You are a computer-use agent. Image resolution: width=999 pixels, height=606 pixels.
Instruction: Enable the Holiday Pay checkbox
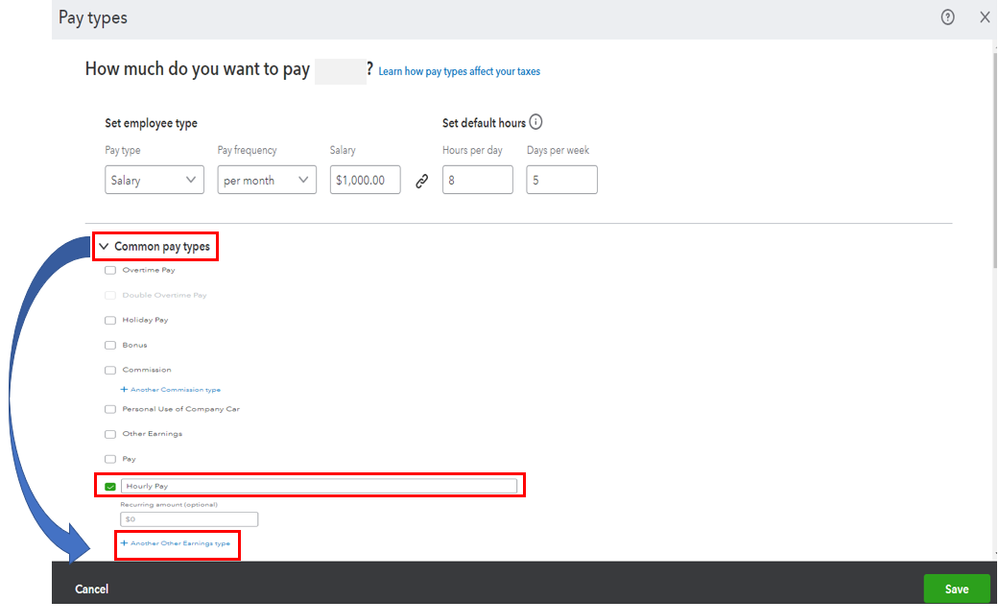coord(110,321)
